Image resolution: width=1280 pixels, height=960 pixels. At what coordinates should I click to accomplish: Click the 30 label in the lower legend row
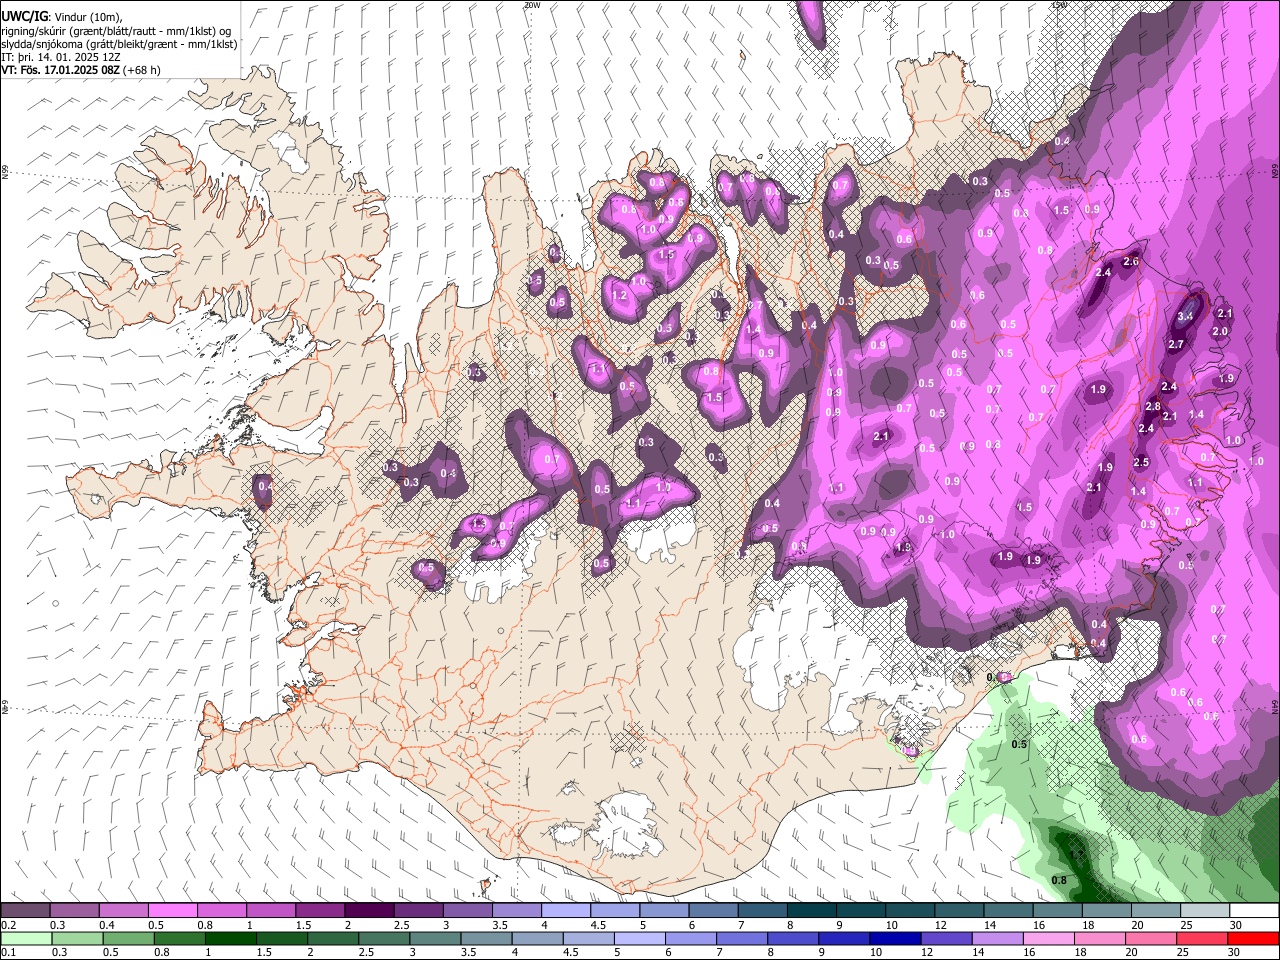(x=1236, y=952)
